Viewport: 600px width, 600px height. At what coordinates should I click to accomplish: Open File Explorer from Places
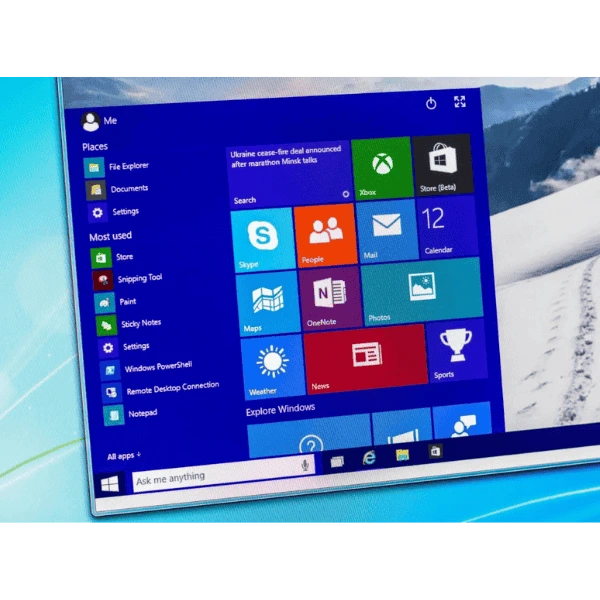pos(116,167)
